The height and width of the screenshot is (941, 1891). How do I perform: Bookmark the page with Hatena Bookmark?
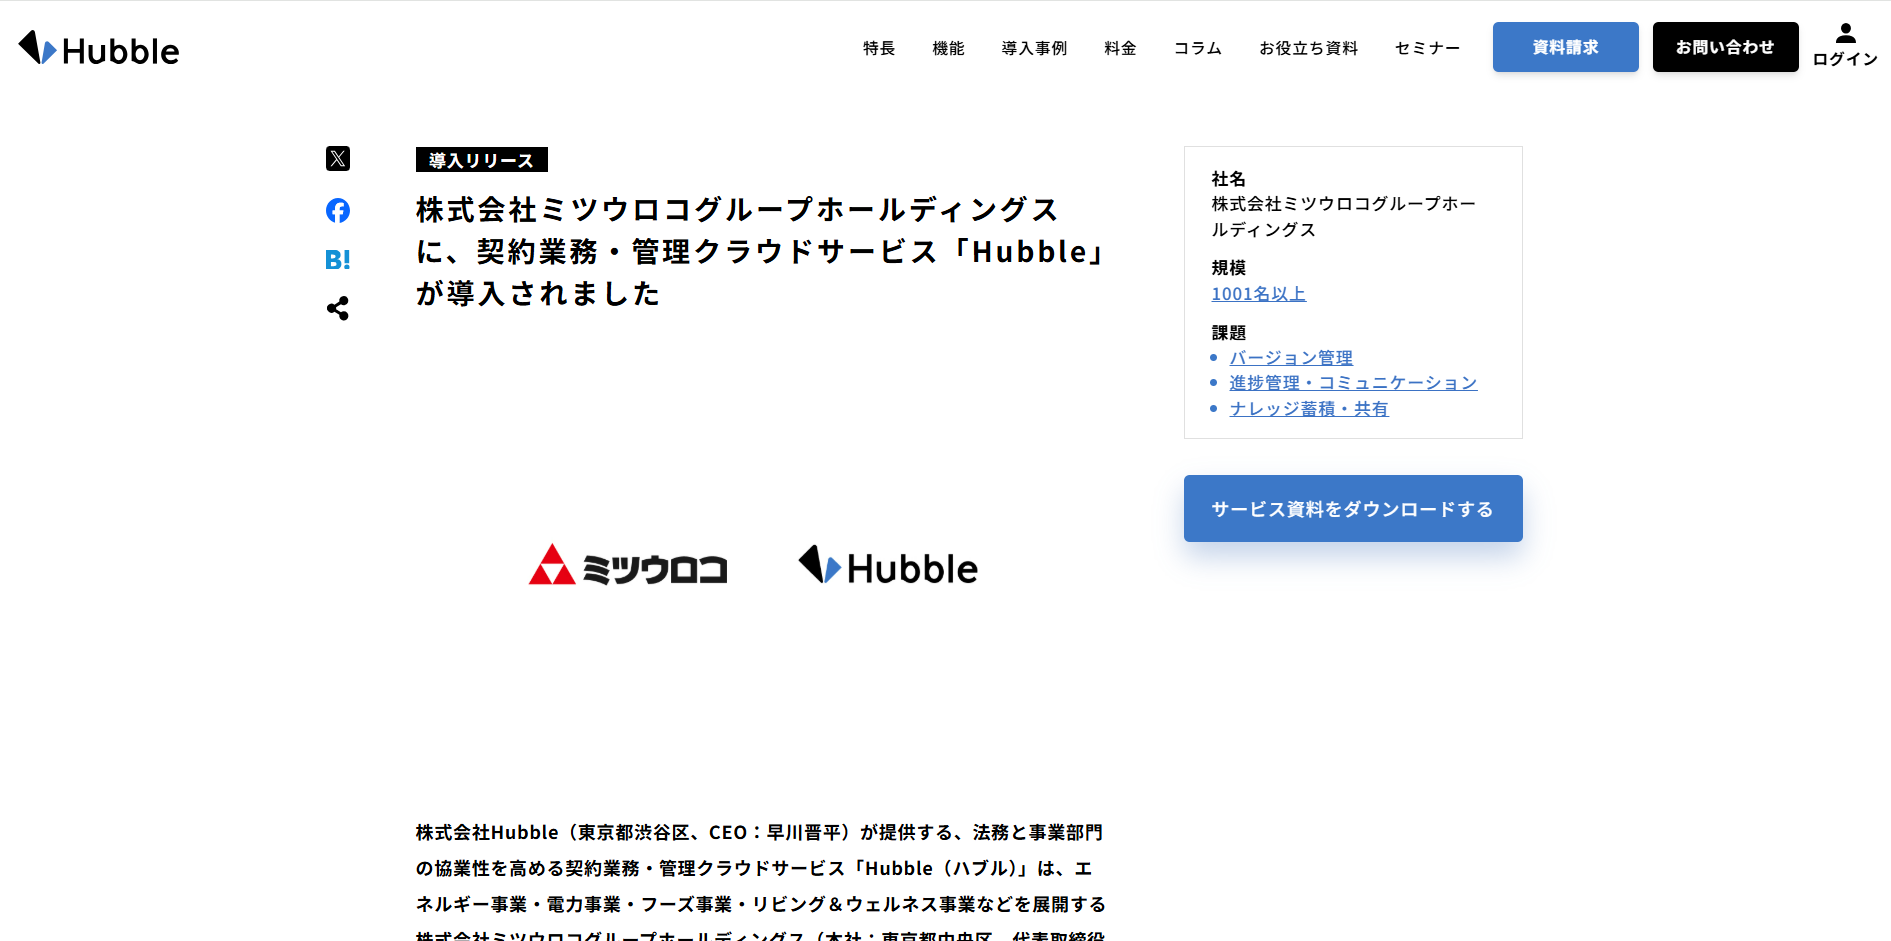coord(338,260)
